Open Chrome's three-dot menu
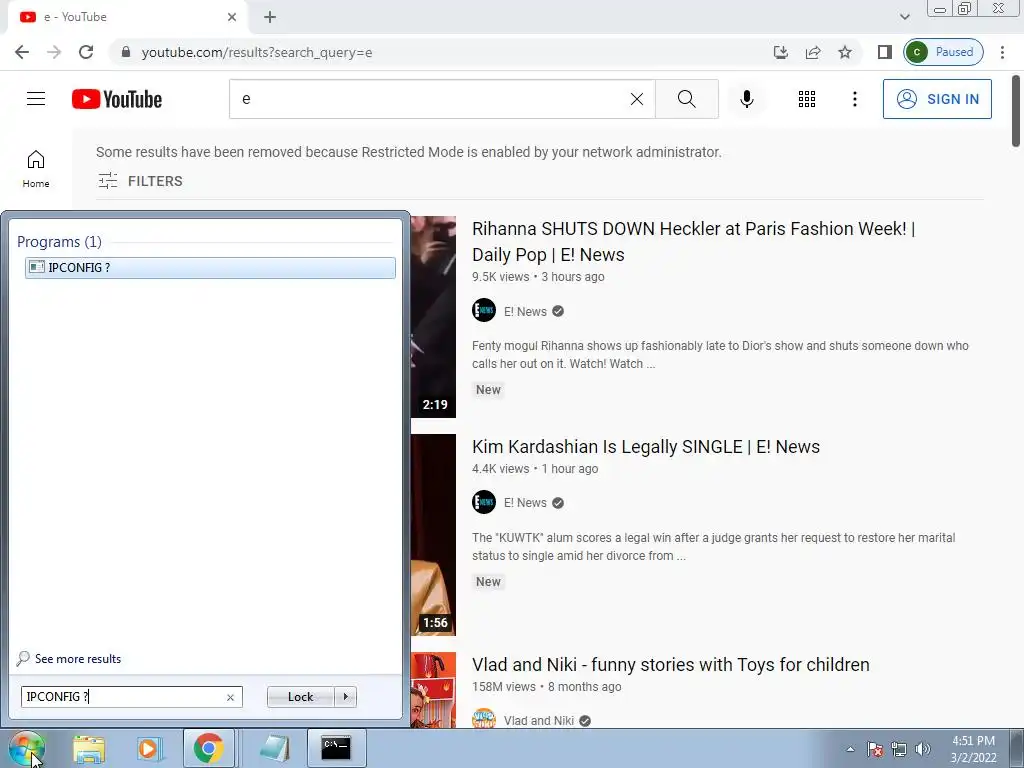The height and width of the screenshot is (768, 1024). pyautogui.click(x=1002, y=52)
